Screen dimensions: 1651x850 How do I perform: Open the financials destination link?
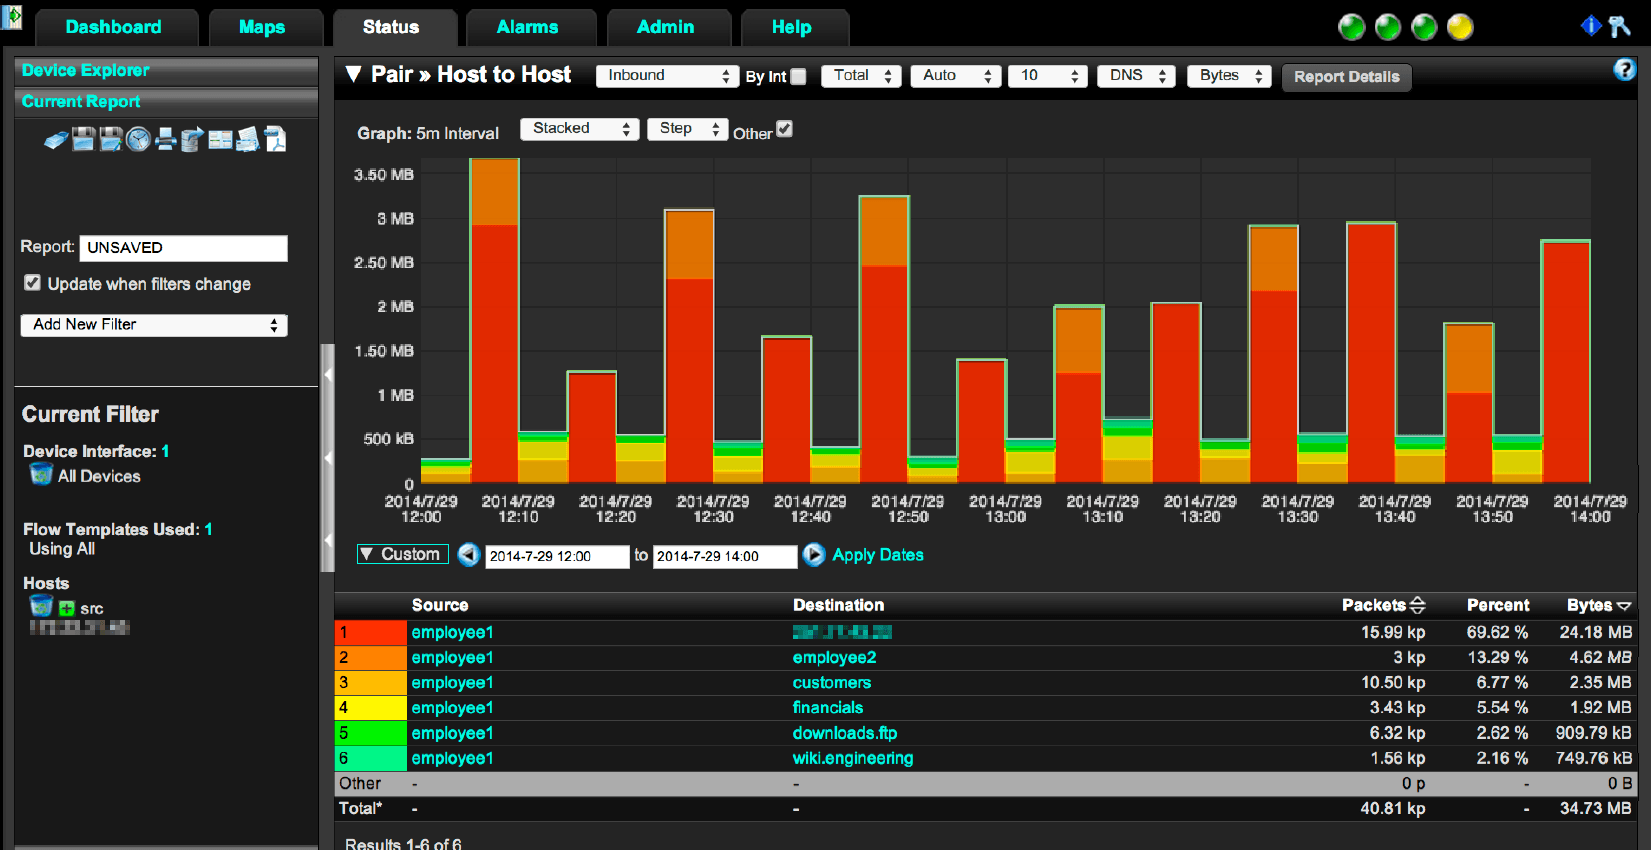(x=828, y=708)
